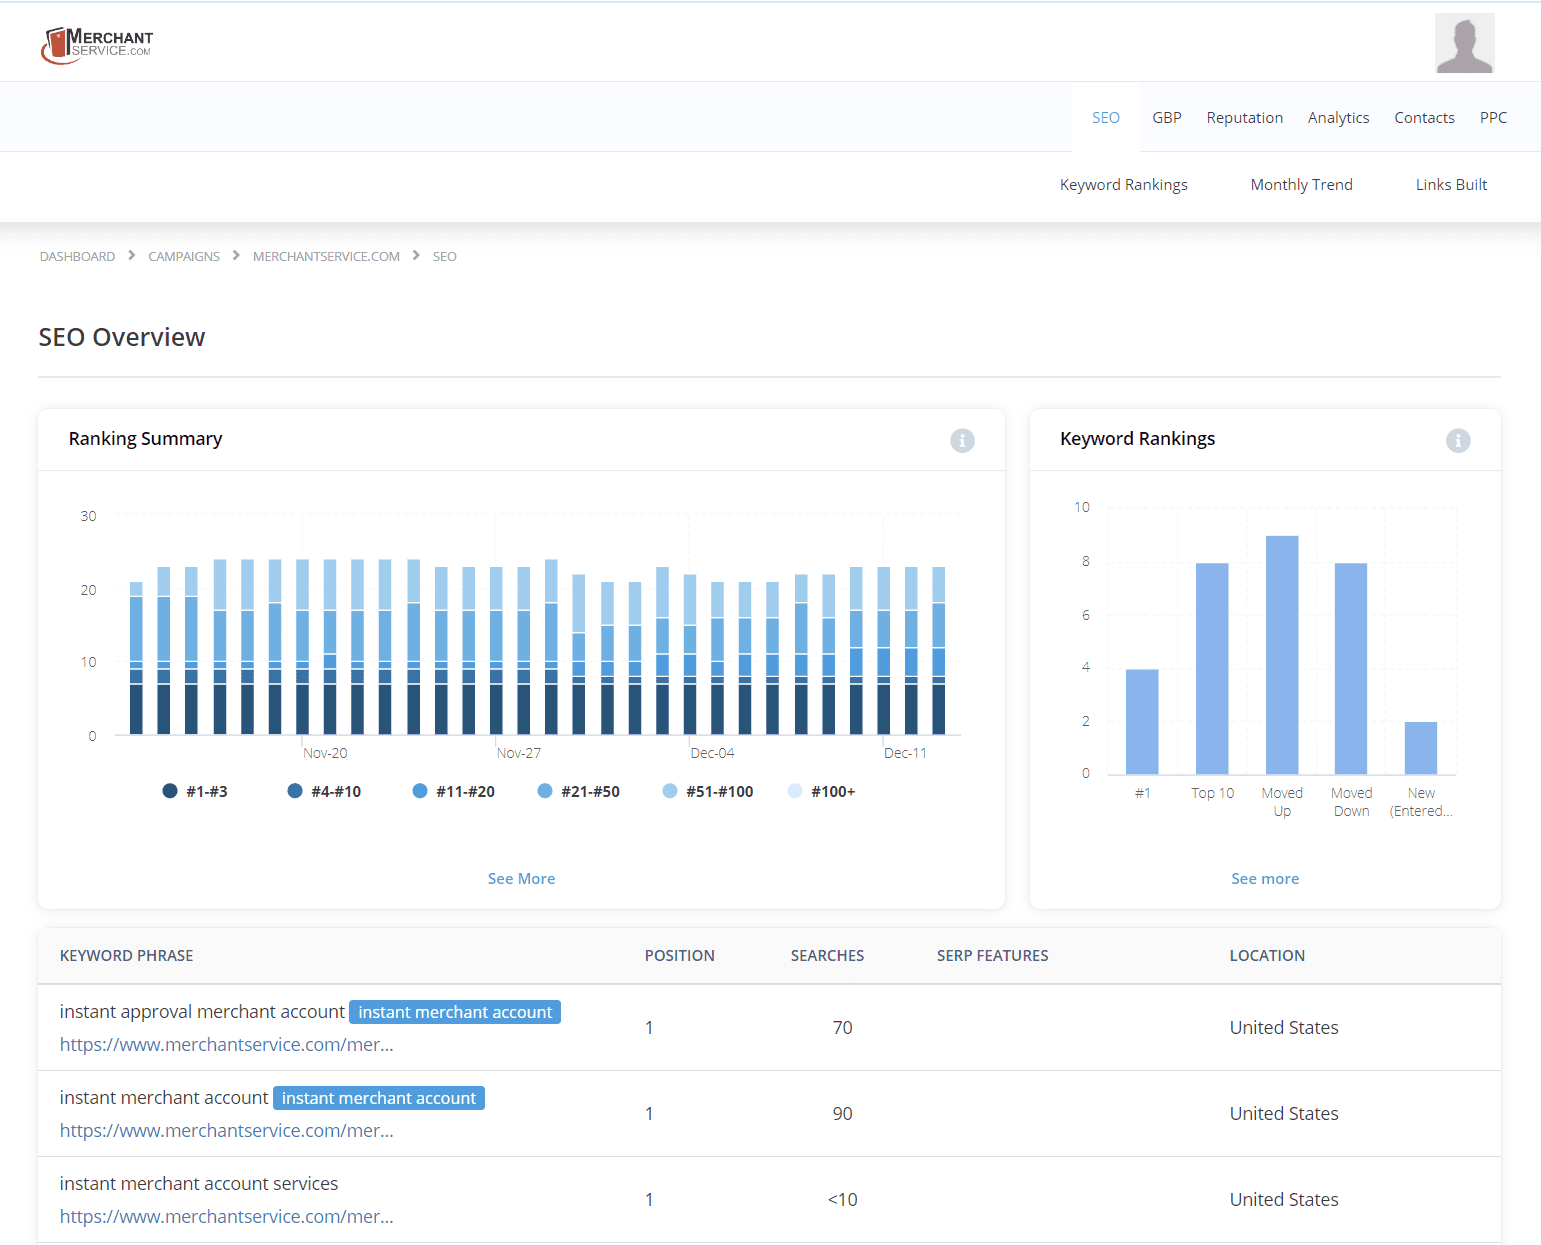1541x1245 pixels.
Task: Click the blue instant merchant account tag in first row
Action: (455, 1012)
